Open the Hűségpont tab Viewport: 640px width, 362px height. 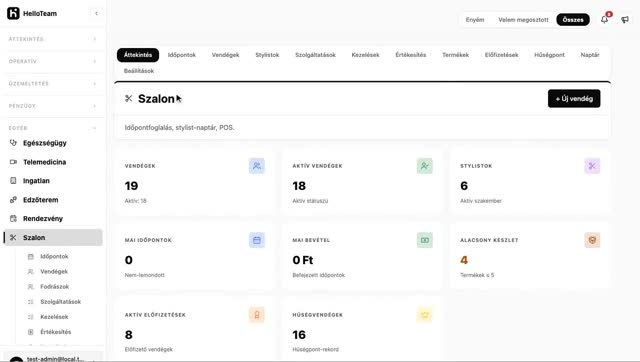(x=549, y=55)
